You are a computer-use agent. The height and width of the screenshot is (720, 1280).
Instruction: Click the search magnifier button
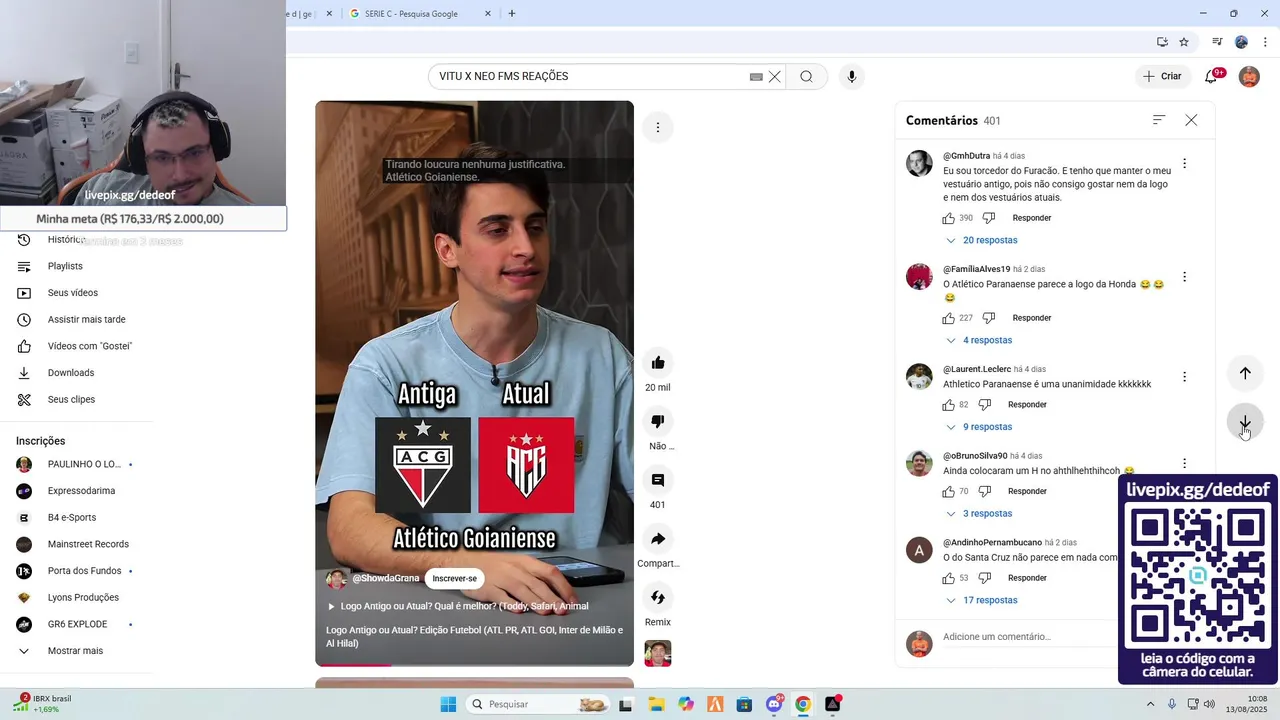pyautogui.click(x=806, y=77)
